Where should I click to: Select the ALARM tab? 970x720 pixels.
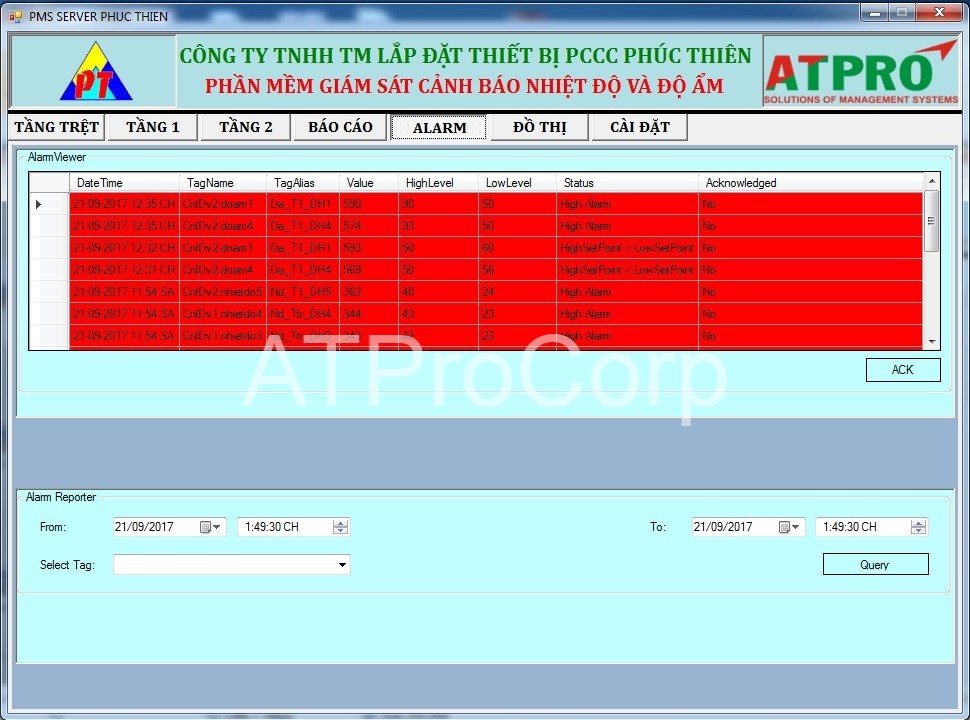[439, 128]
